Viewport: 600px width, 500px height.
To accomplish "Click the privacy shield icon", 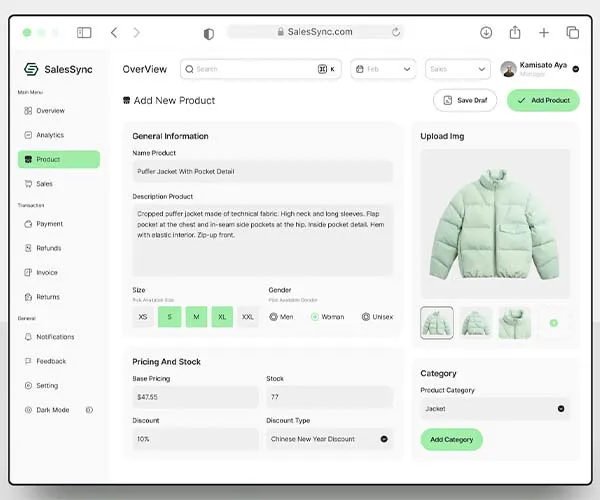I will pyautogui.click(x=209, y=34).
